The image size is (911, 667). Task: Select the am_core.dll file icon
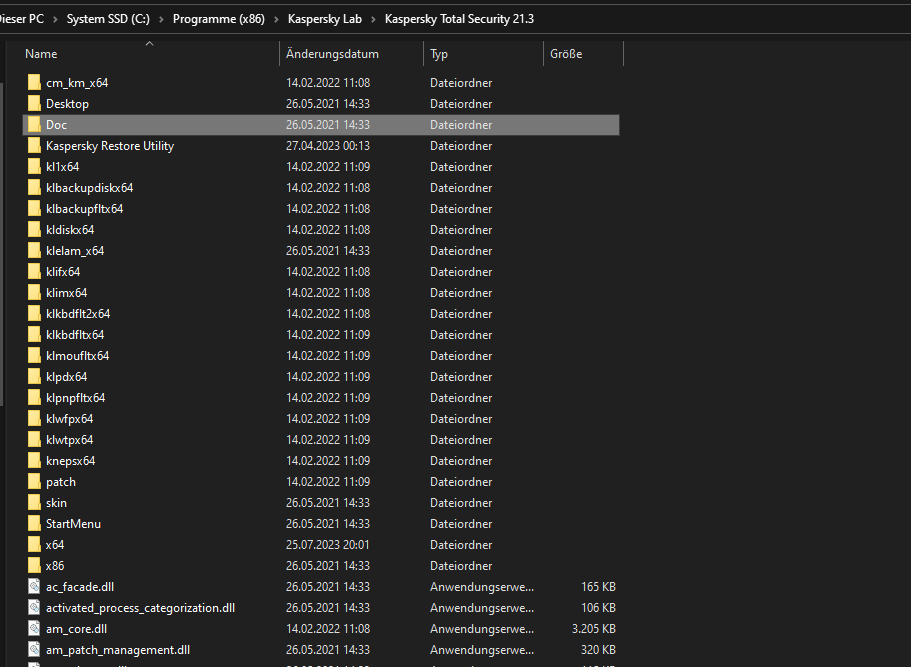(x=34, y=629)
